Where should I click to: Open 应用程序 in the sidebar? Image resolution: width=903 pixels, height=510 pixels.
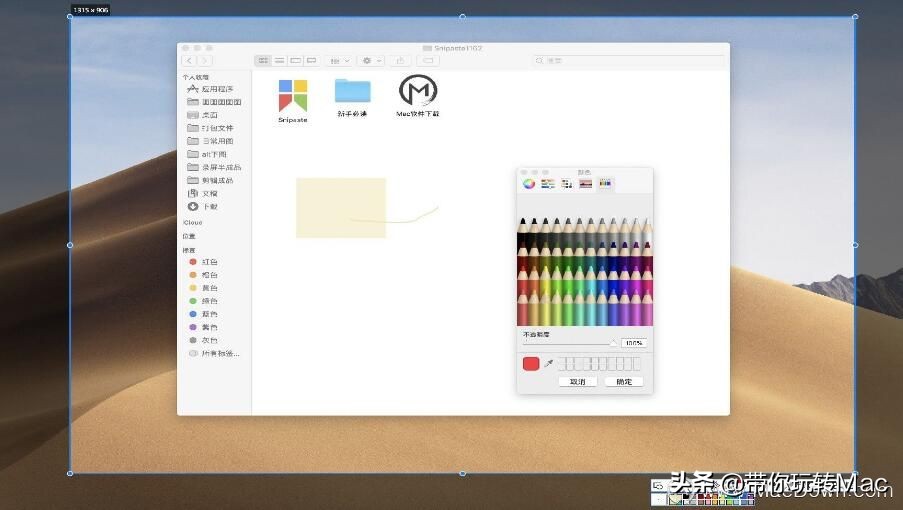point(211,89)
